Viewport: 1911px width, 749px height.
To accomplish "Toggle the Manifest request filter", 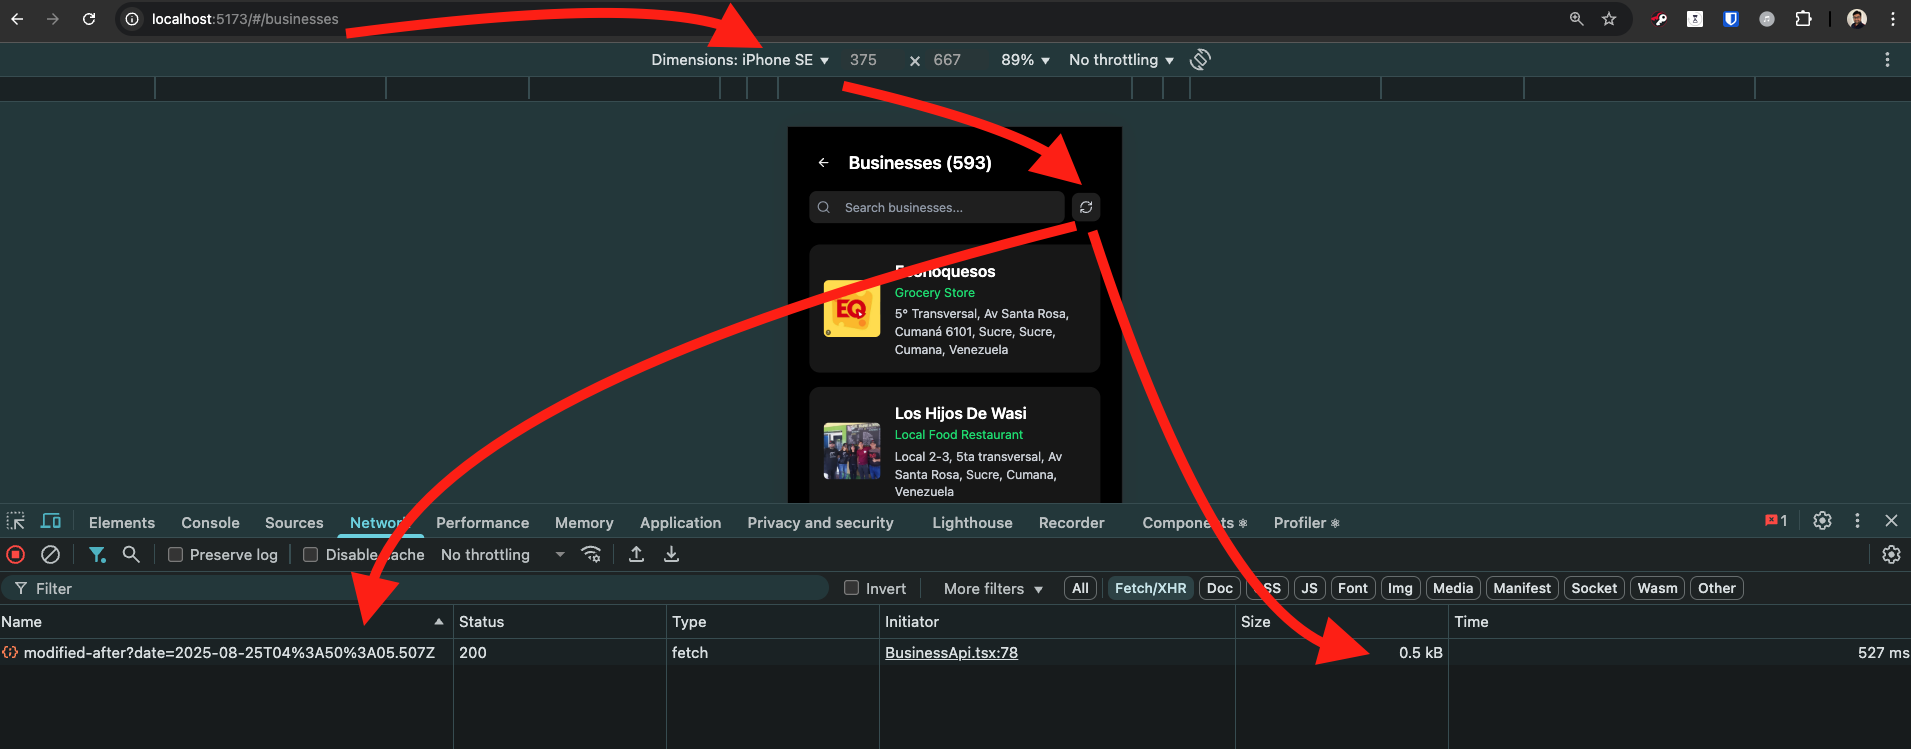I will 1522,588.
